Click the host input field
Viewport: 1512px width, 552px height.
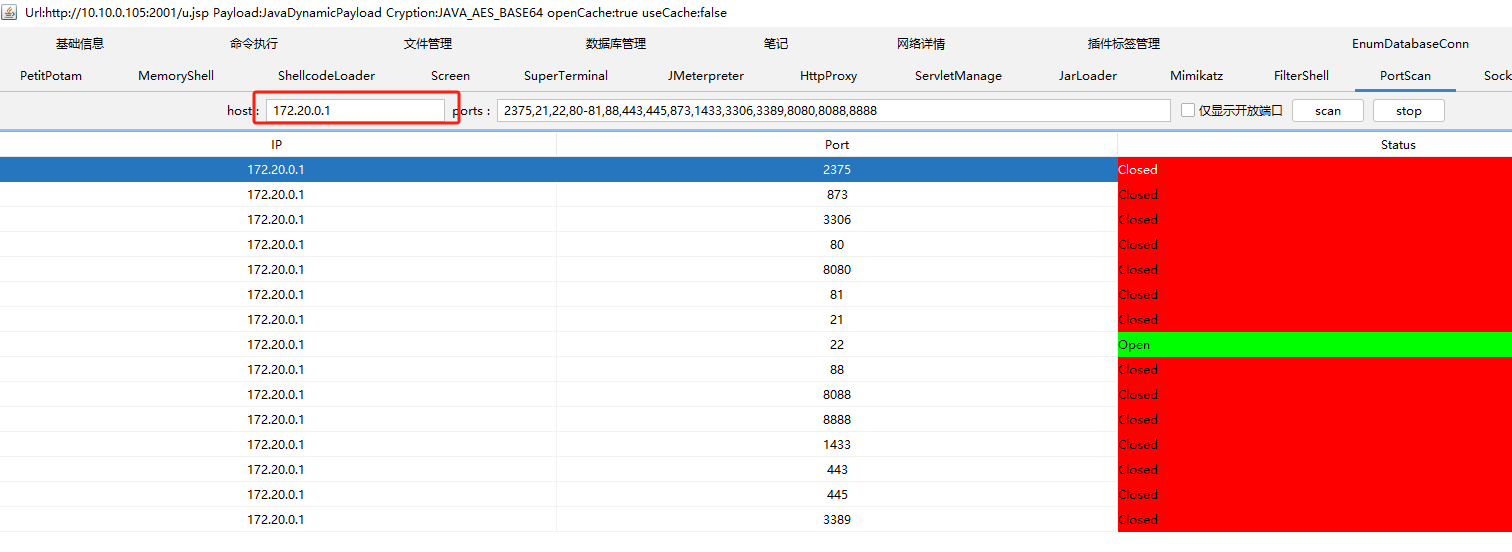tap(355, 110)
